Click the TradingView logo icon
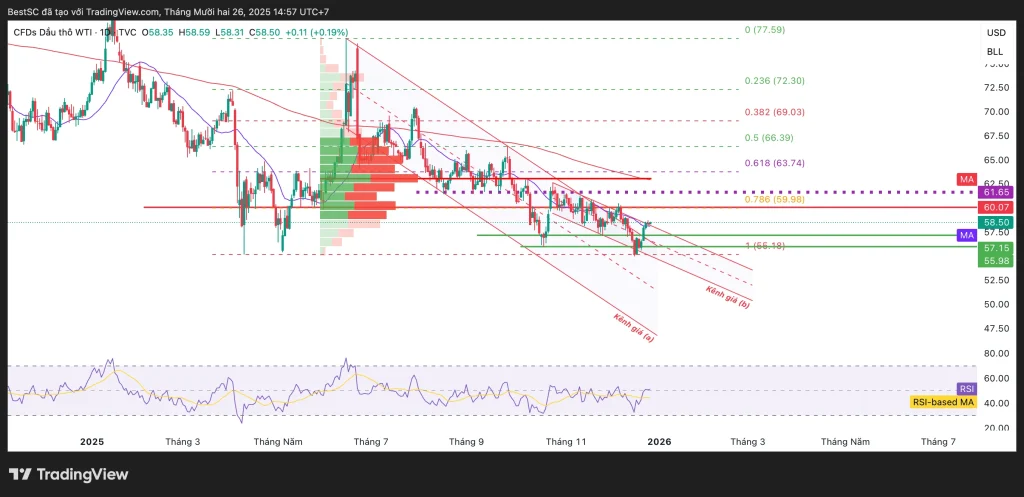This screenshot has height=497, width=1024. pyautogui.click(x=20, y=474)
